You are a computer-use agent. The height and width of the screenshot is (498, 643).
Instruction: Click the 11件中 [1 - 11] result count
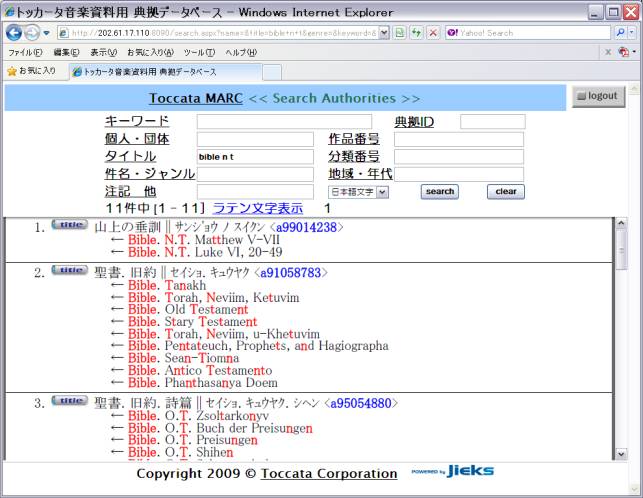point(155,208)
